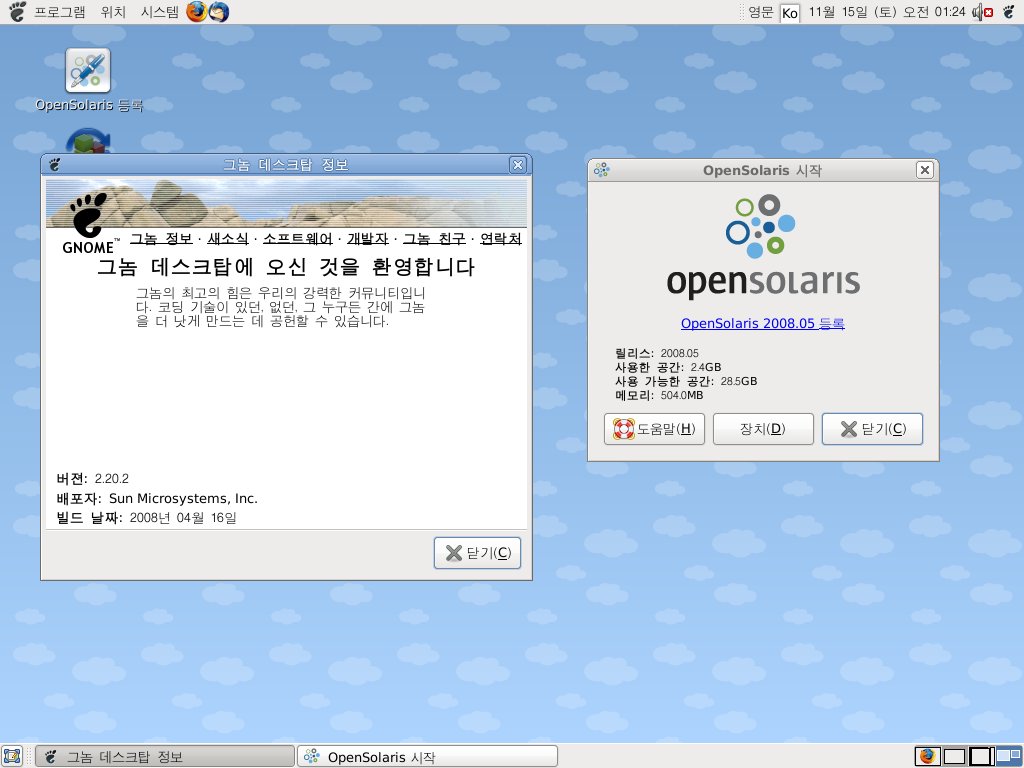Screen dimensions: 1024x768
Task: Close the 그놈 데스크탑 정보 window via title bar X
Action: click(x=518, y=165)
